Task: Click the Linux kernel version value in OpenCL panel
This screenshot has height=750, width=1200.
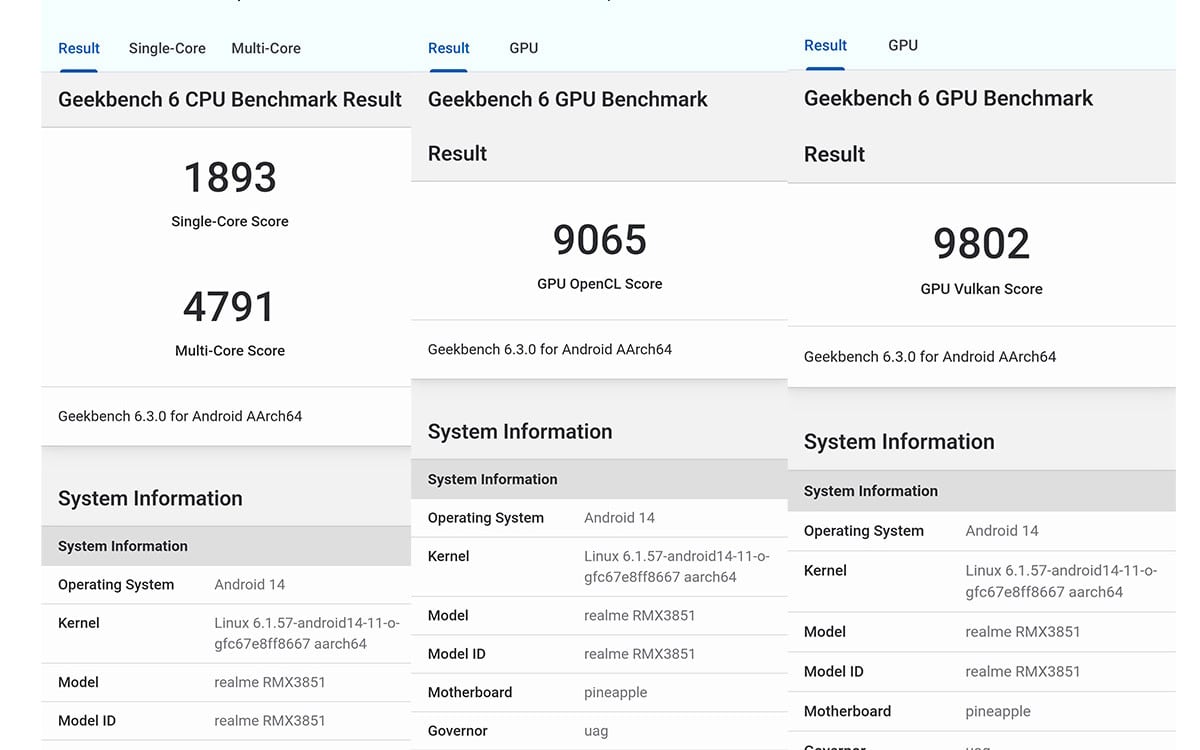Action: pyautogui.click(x=677, y=567)
